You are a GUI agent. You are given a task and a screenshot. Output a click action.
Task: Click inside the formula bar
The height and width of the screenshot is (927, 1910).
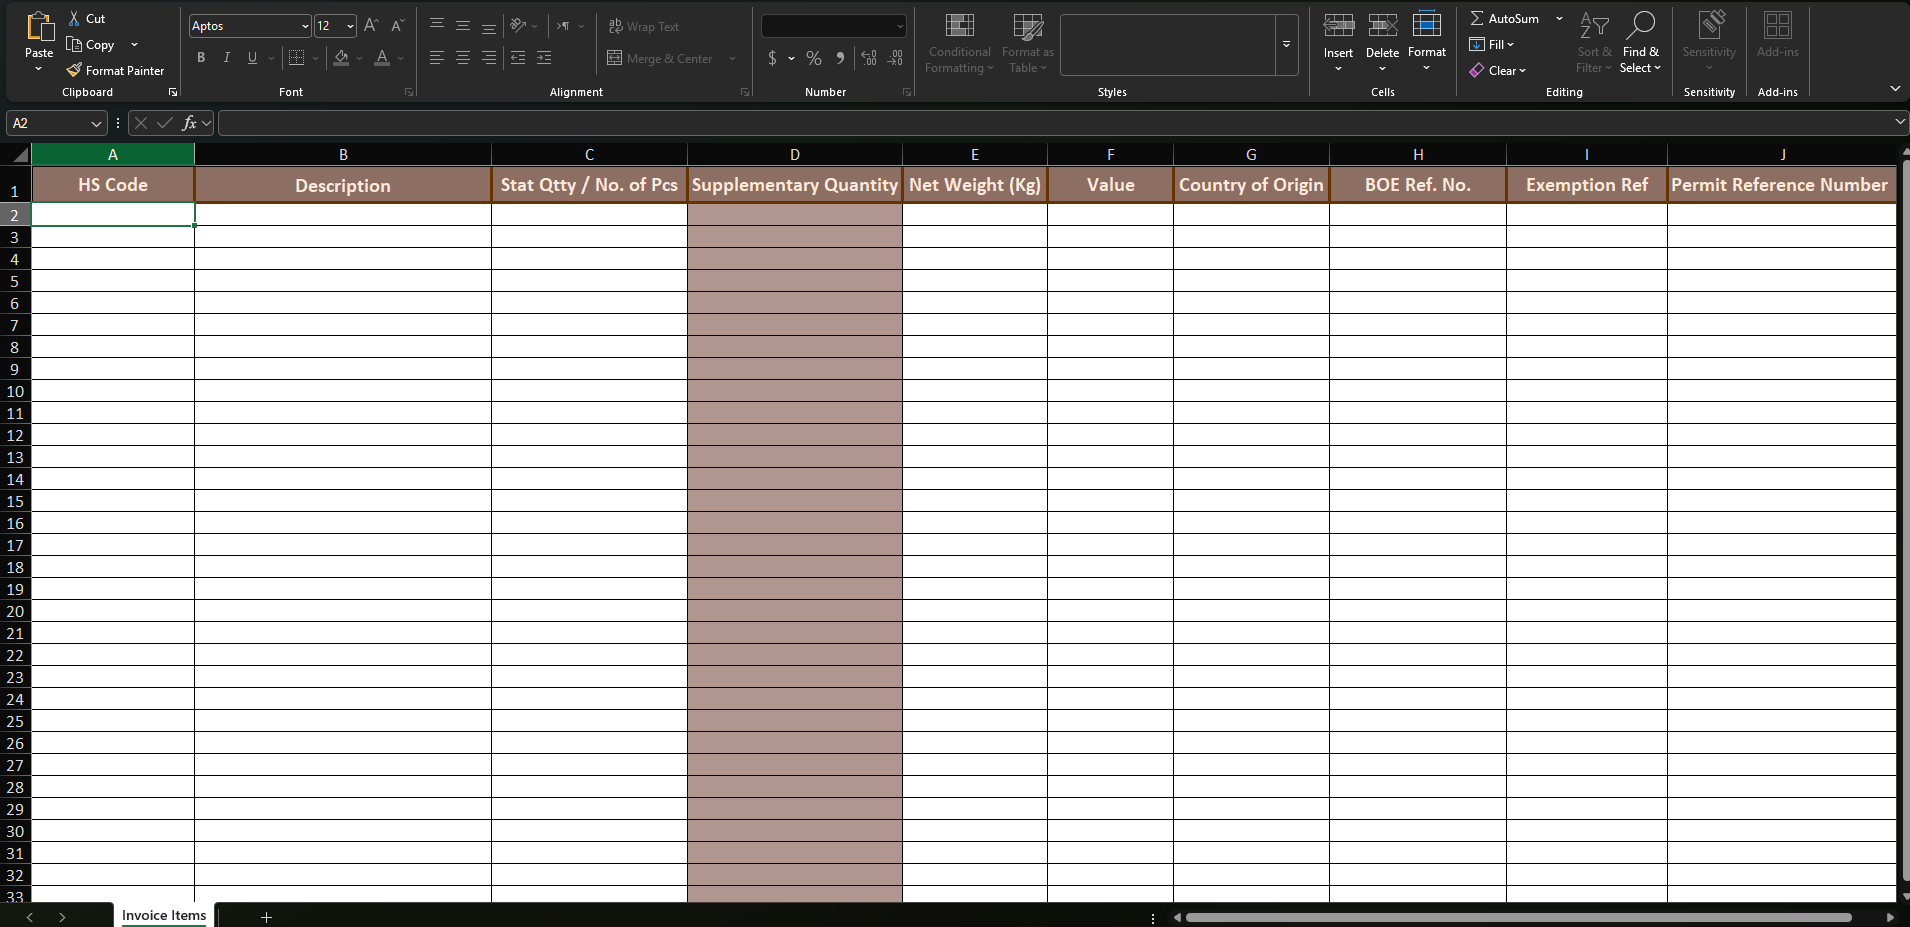coord(1050,123)
